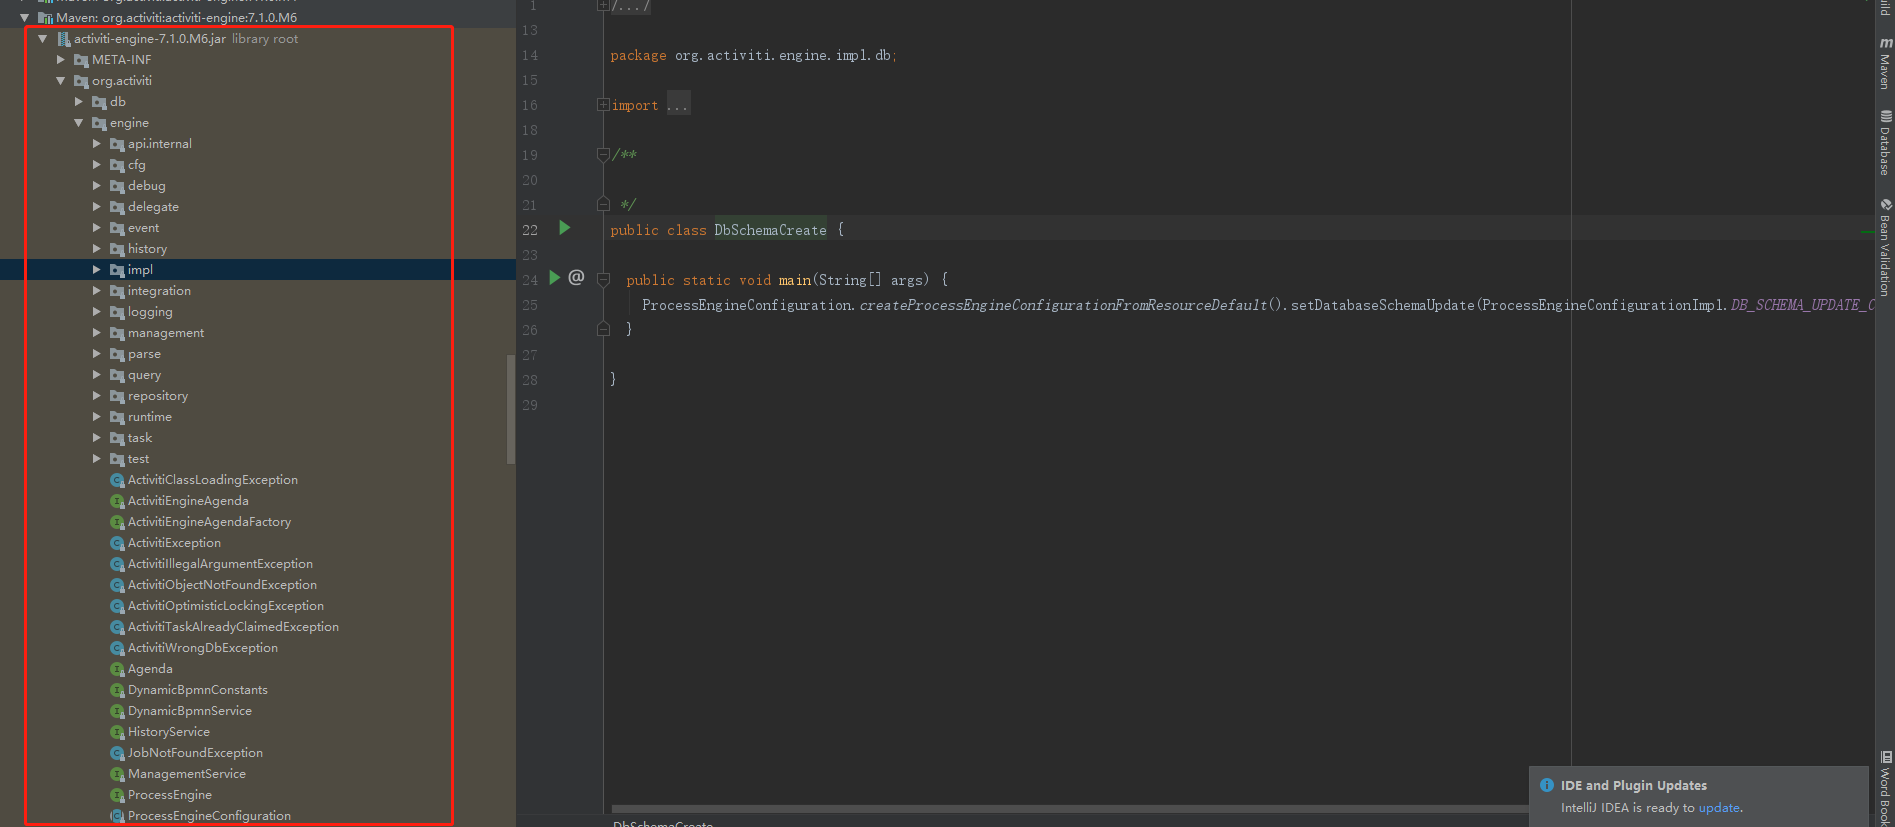The height and width of the screenshot is (827, 1895).
Task: Expand the impl package arrow
Action: pyautogui.click(x=96, y=270)
